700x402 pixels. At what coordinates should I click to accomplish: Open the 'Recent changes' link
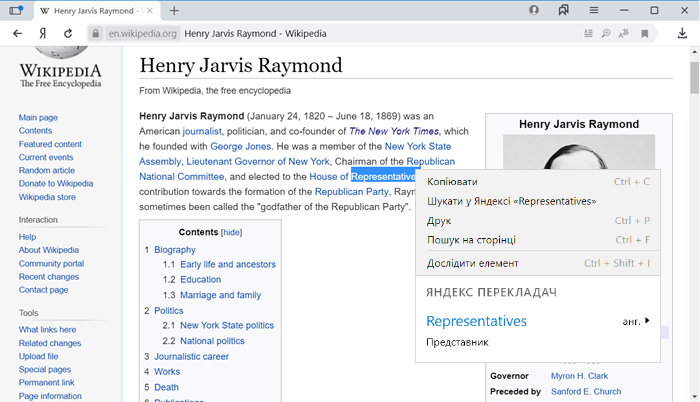(49, 276)
